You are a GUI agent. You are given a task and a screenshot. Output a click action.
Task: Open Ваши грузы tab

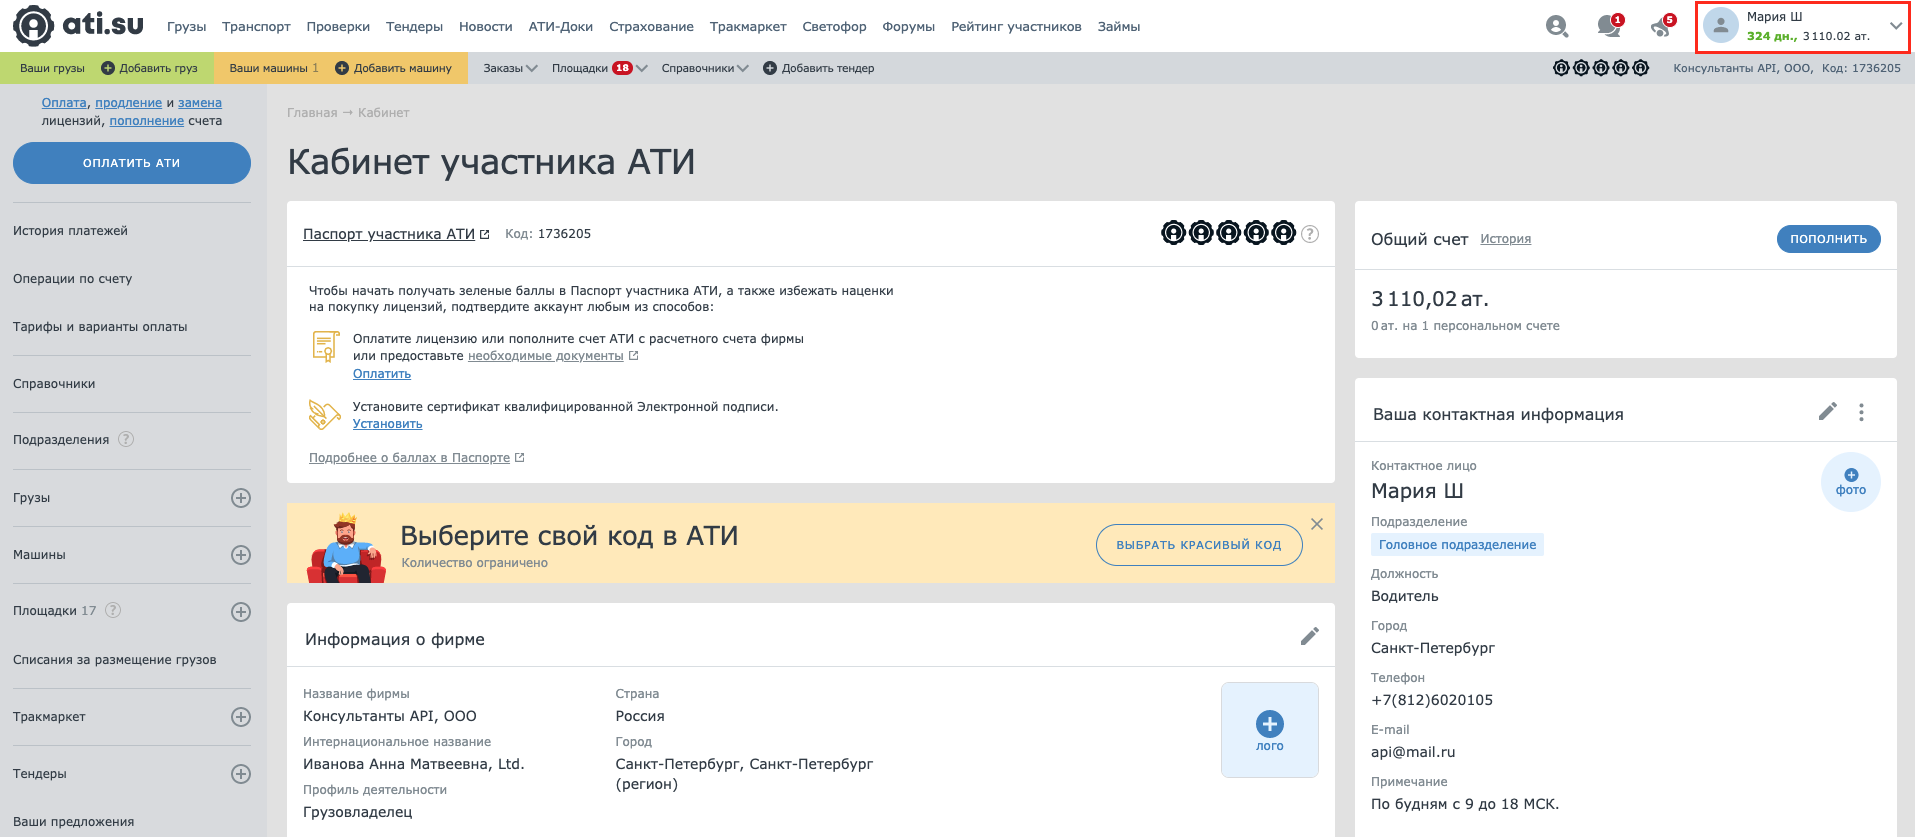[52, 68]
